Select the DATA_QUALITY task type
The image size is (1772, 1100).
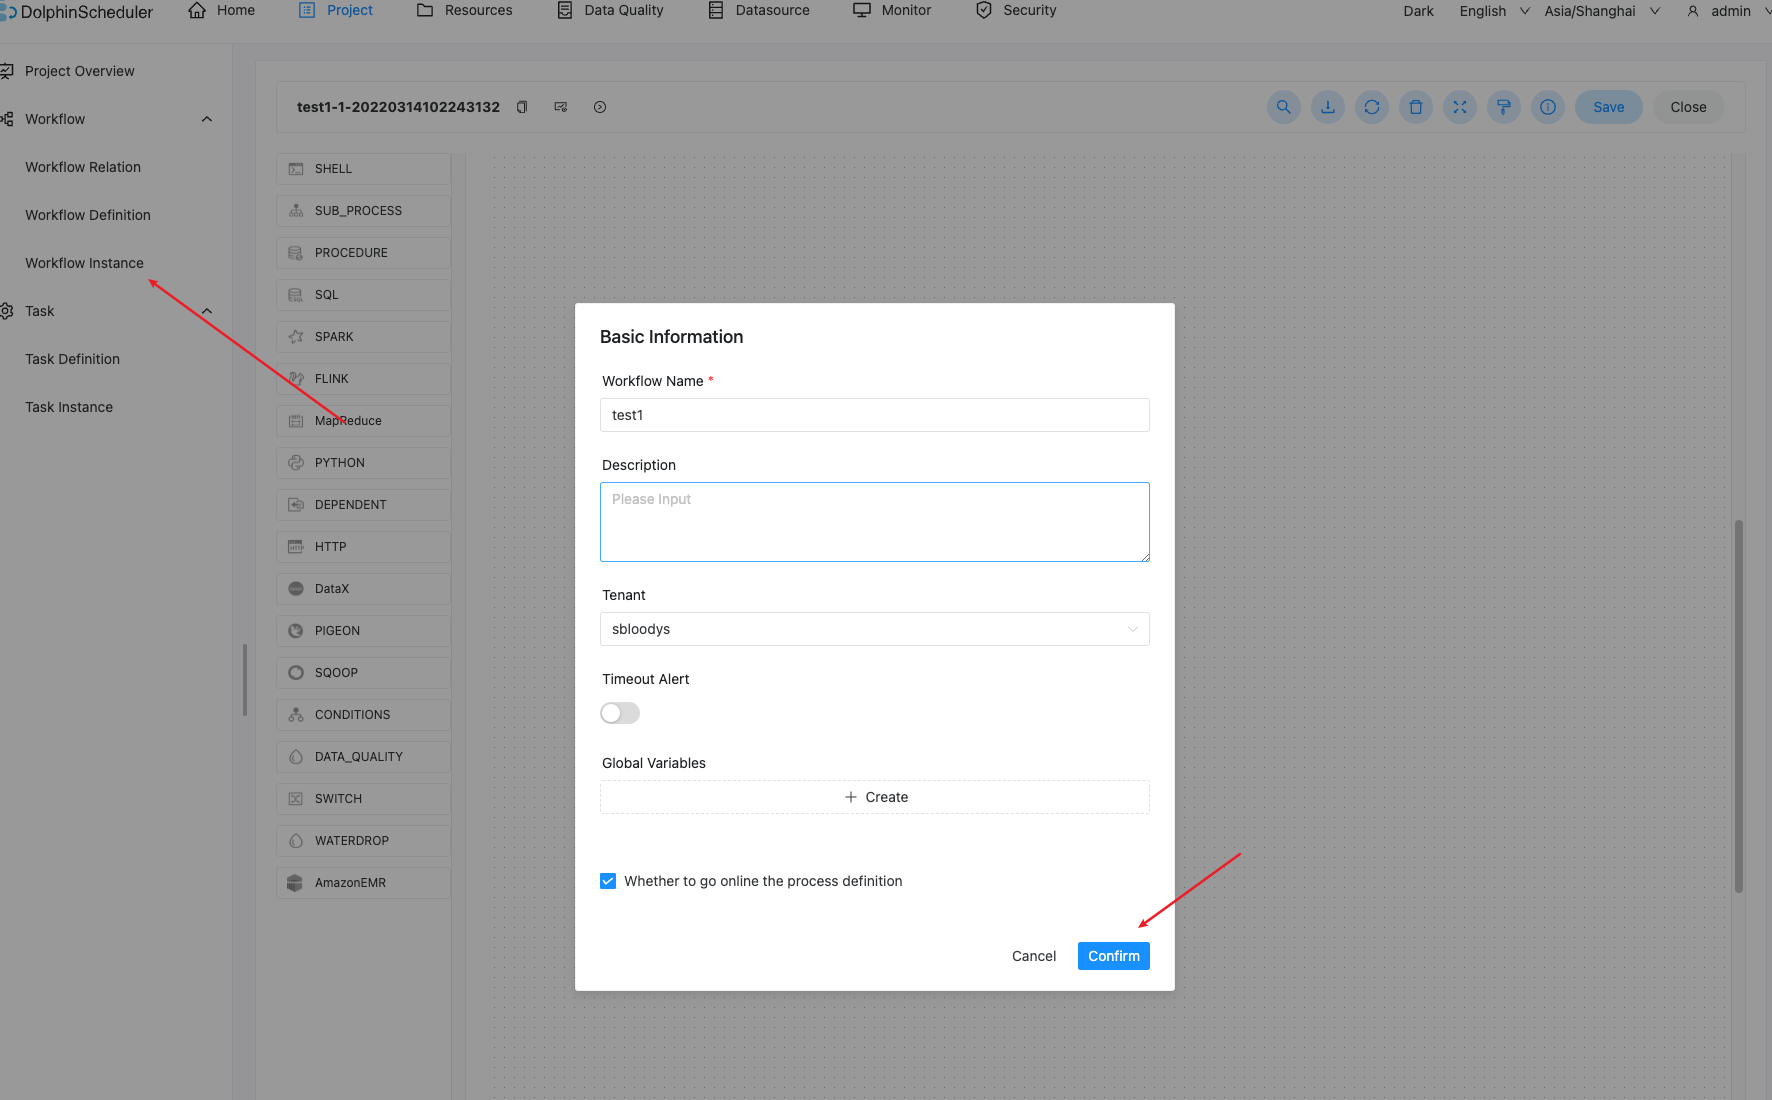(363, 757)
